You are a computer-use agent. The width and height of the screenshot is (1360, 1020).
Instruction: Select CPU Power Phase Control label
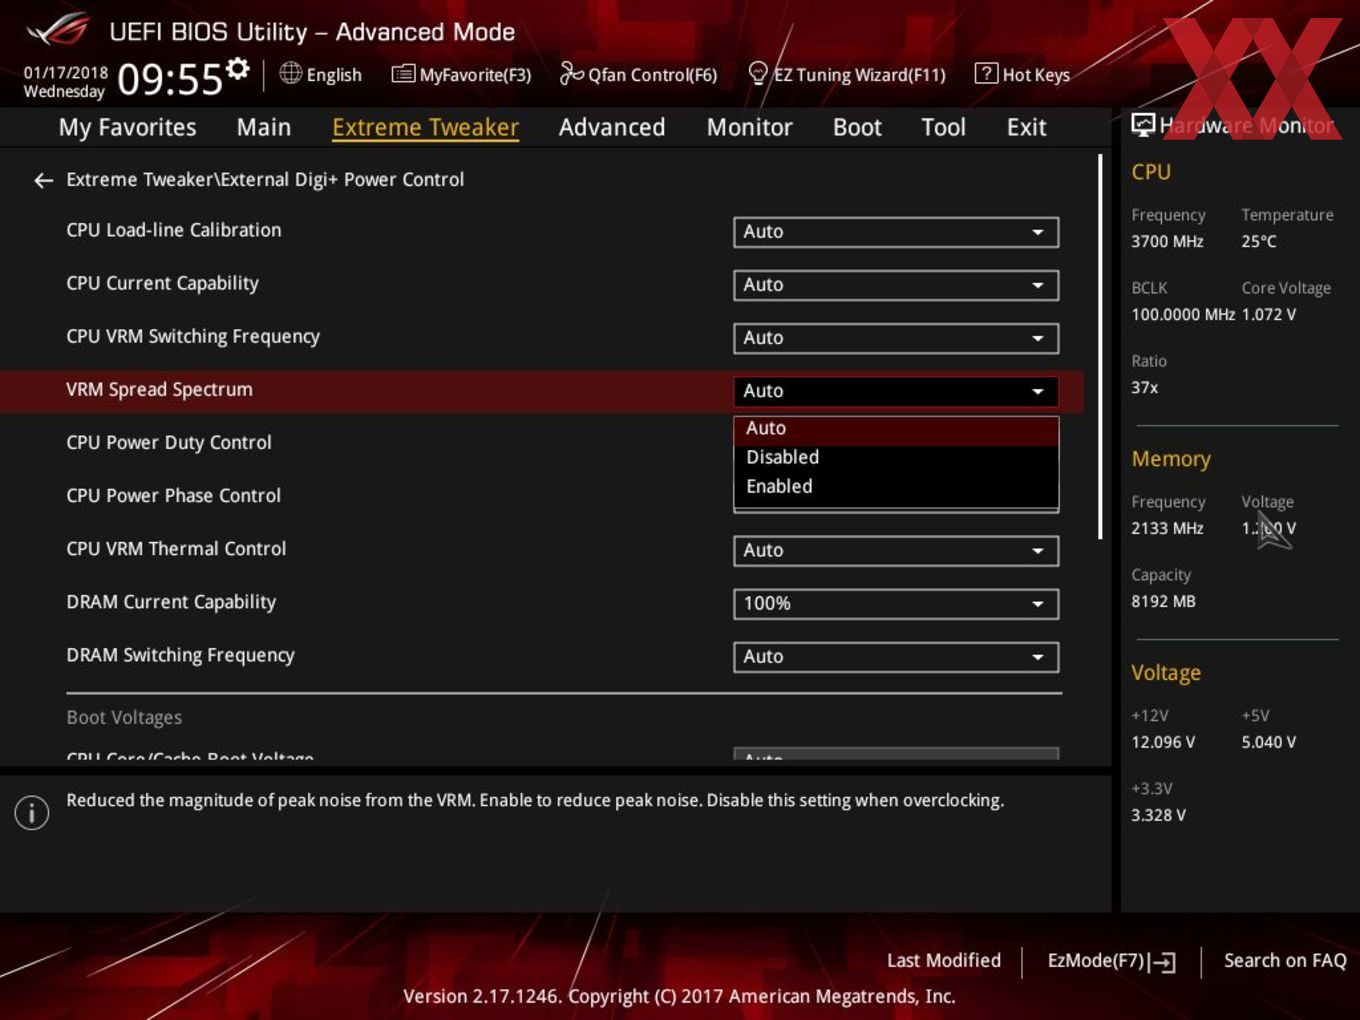[x=174, y=495]
